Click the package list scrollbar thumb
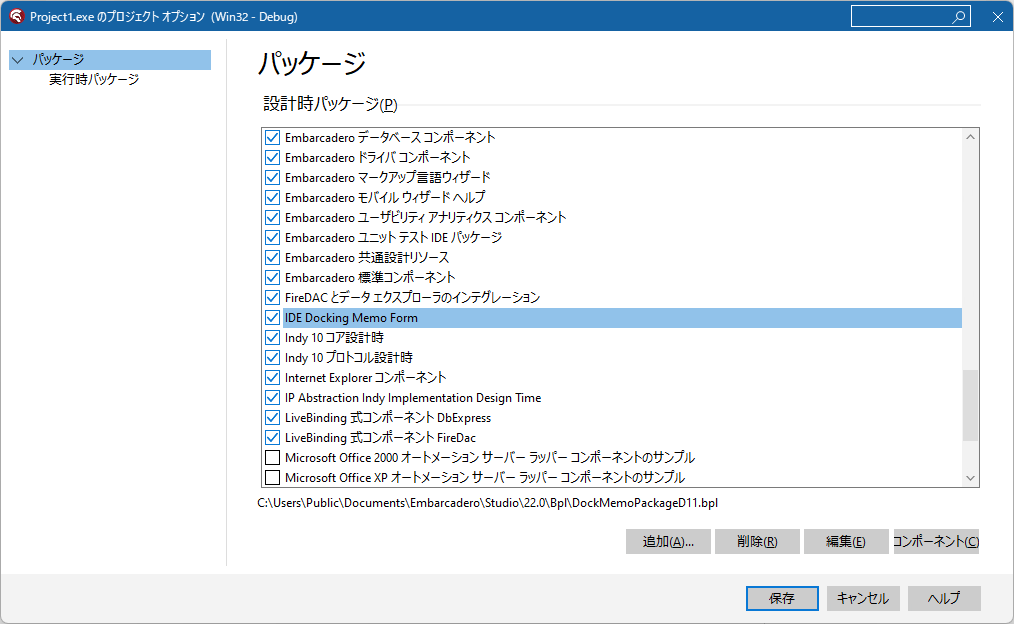The width and height of the screenshot is (1014, 624). (970, 405)
